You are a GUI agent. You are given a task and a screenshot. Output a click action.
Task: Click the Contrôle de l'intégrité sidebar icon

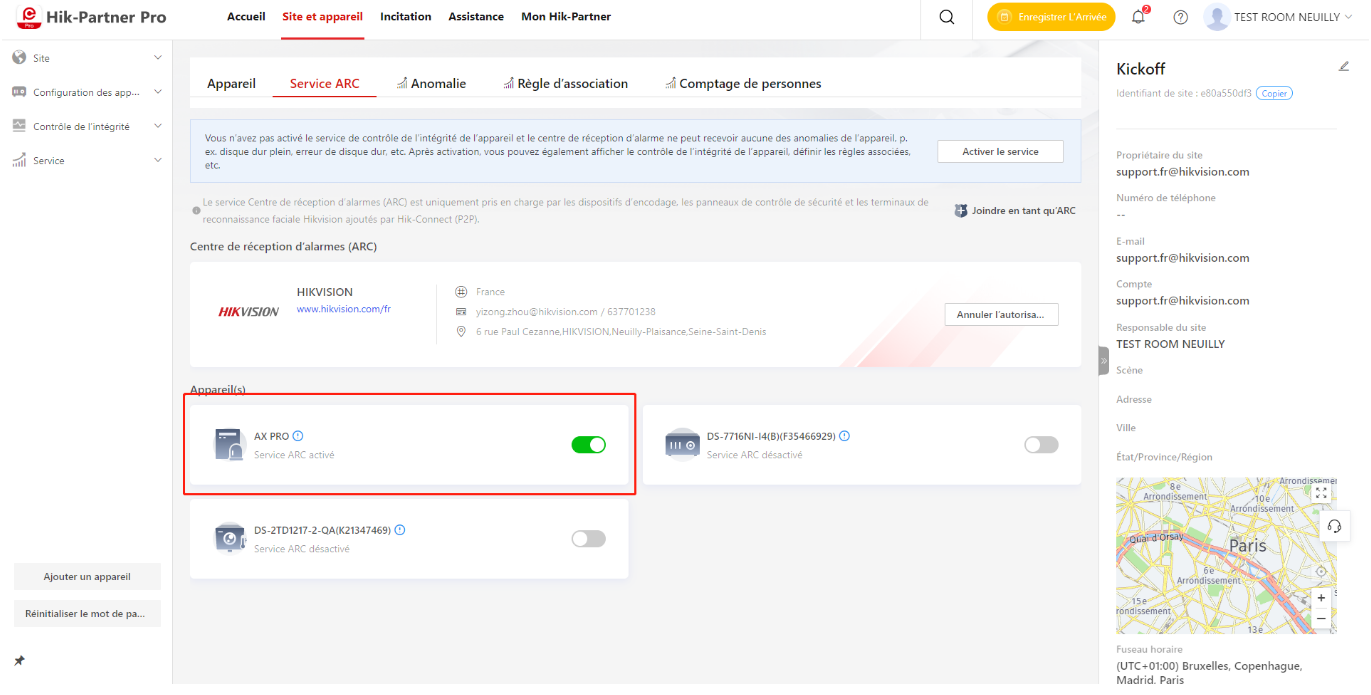[19, 126]
